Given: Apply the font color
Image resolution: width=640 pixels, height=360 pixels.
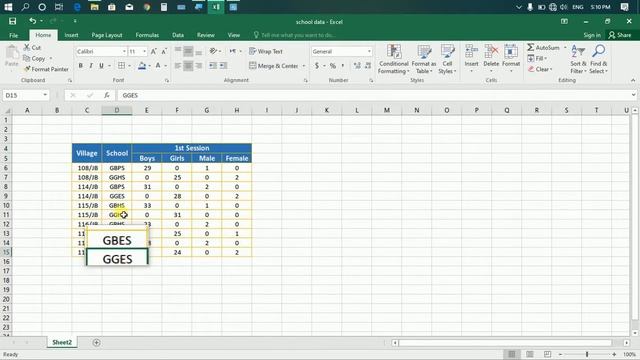Looking at the screenshot, I should point(158,65).
